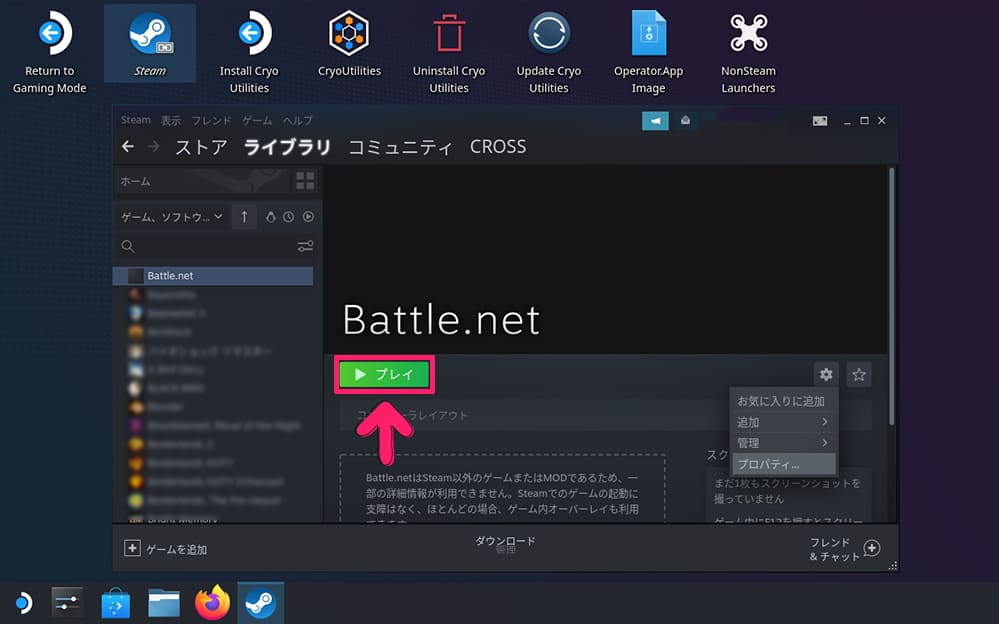
Task: Toggle the flame sort filter icon
Action: [x=271, y=217]
